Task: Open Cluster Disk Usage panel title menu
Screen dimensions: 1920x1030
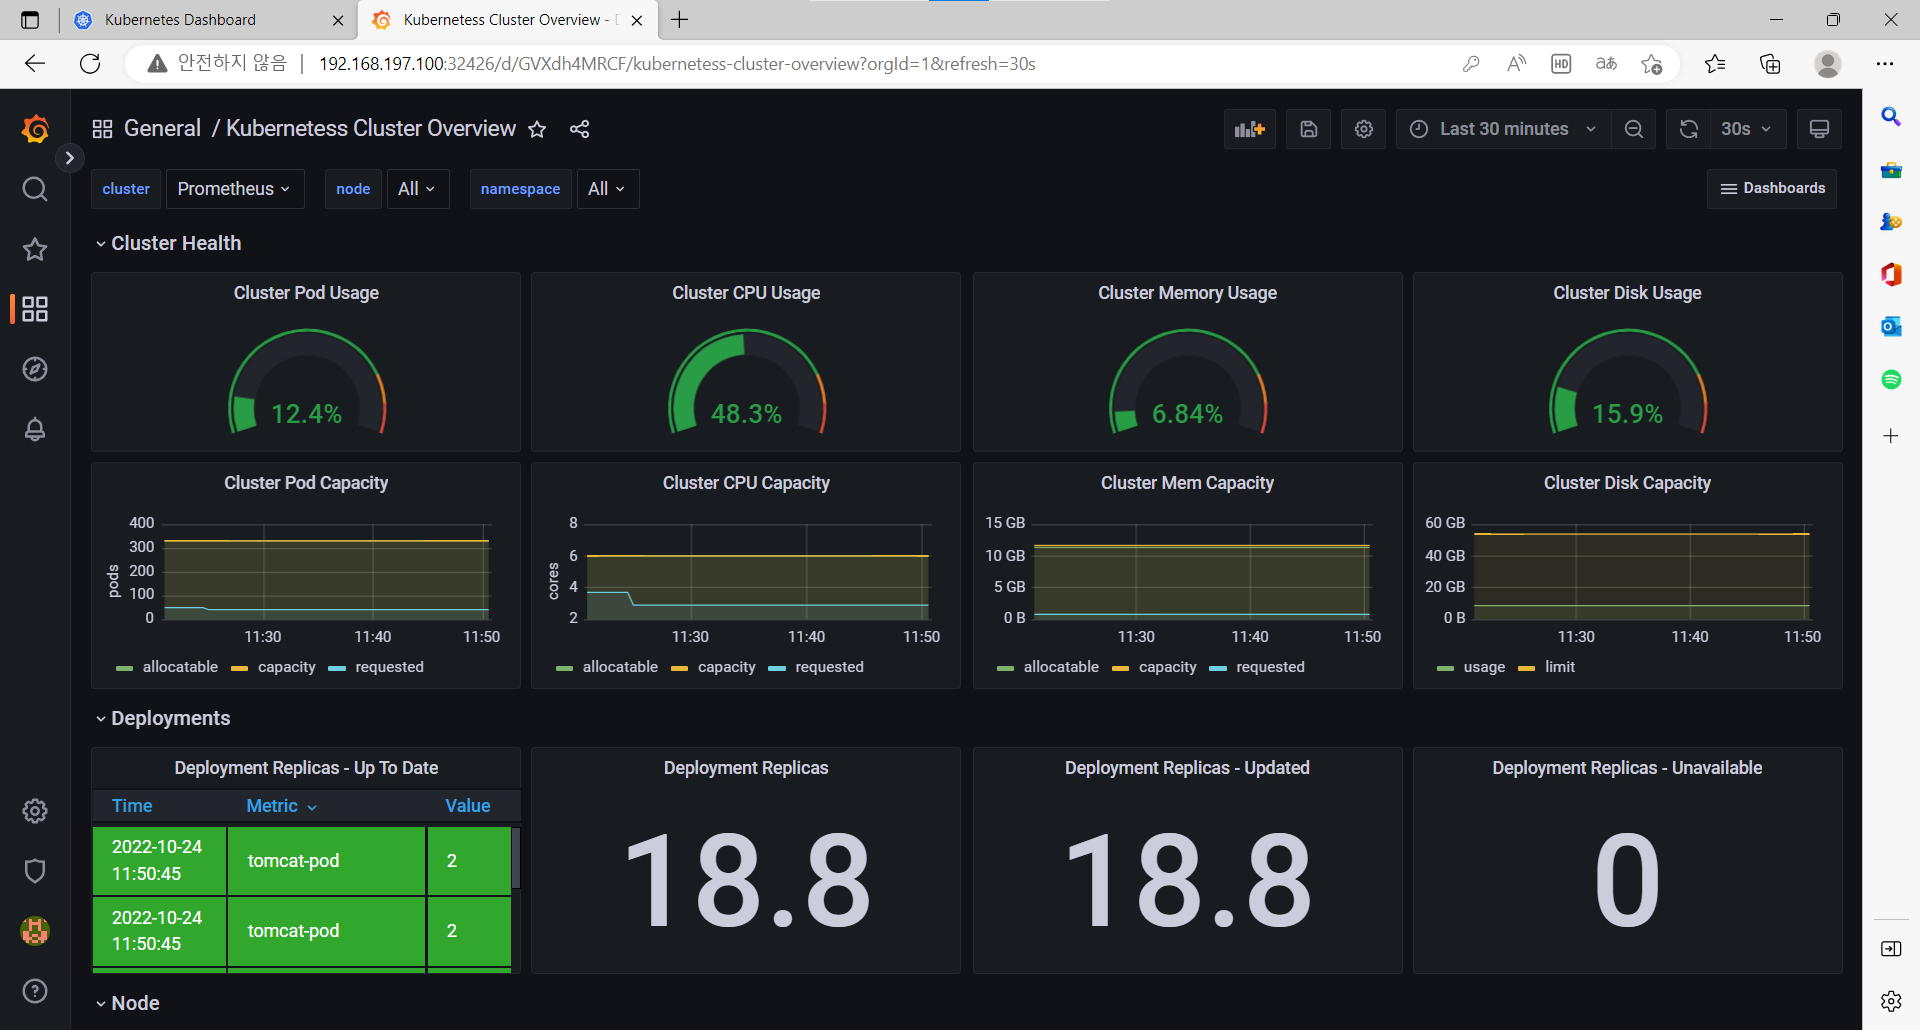Action: pos(1627,293)
